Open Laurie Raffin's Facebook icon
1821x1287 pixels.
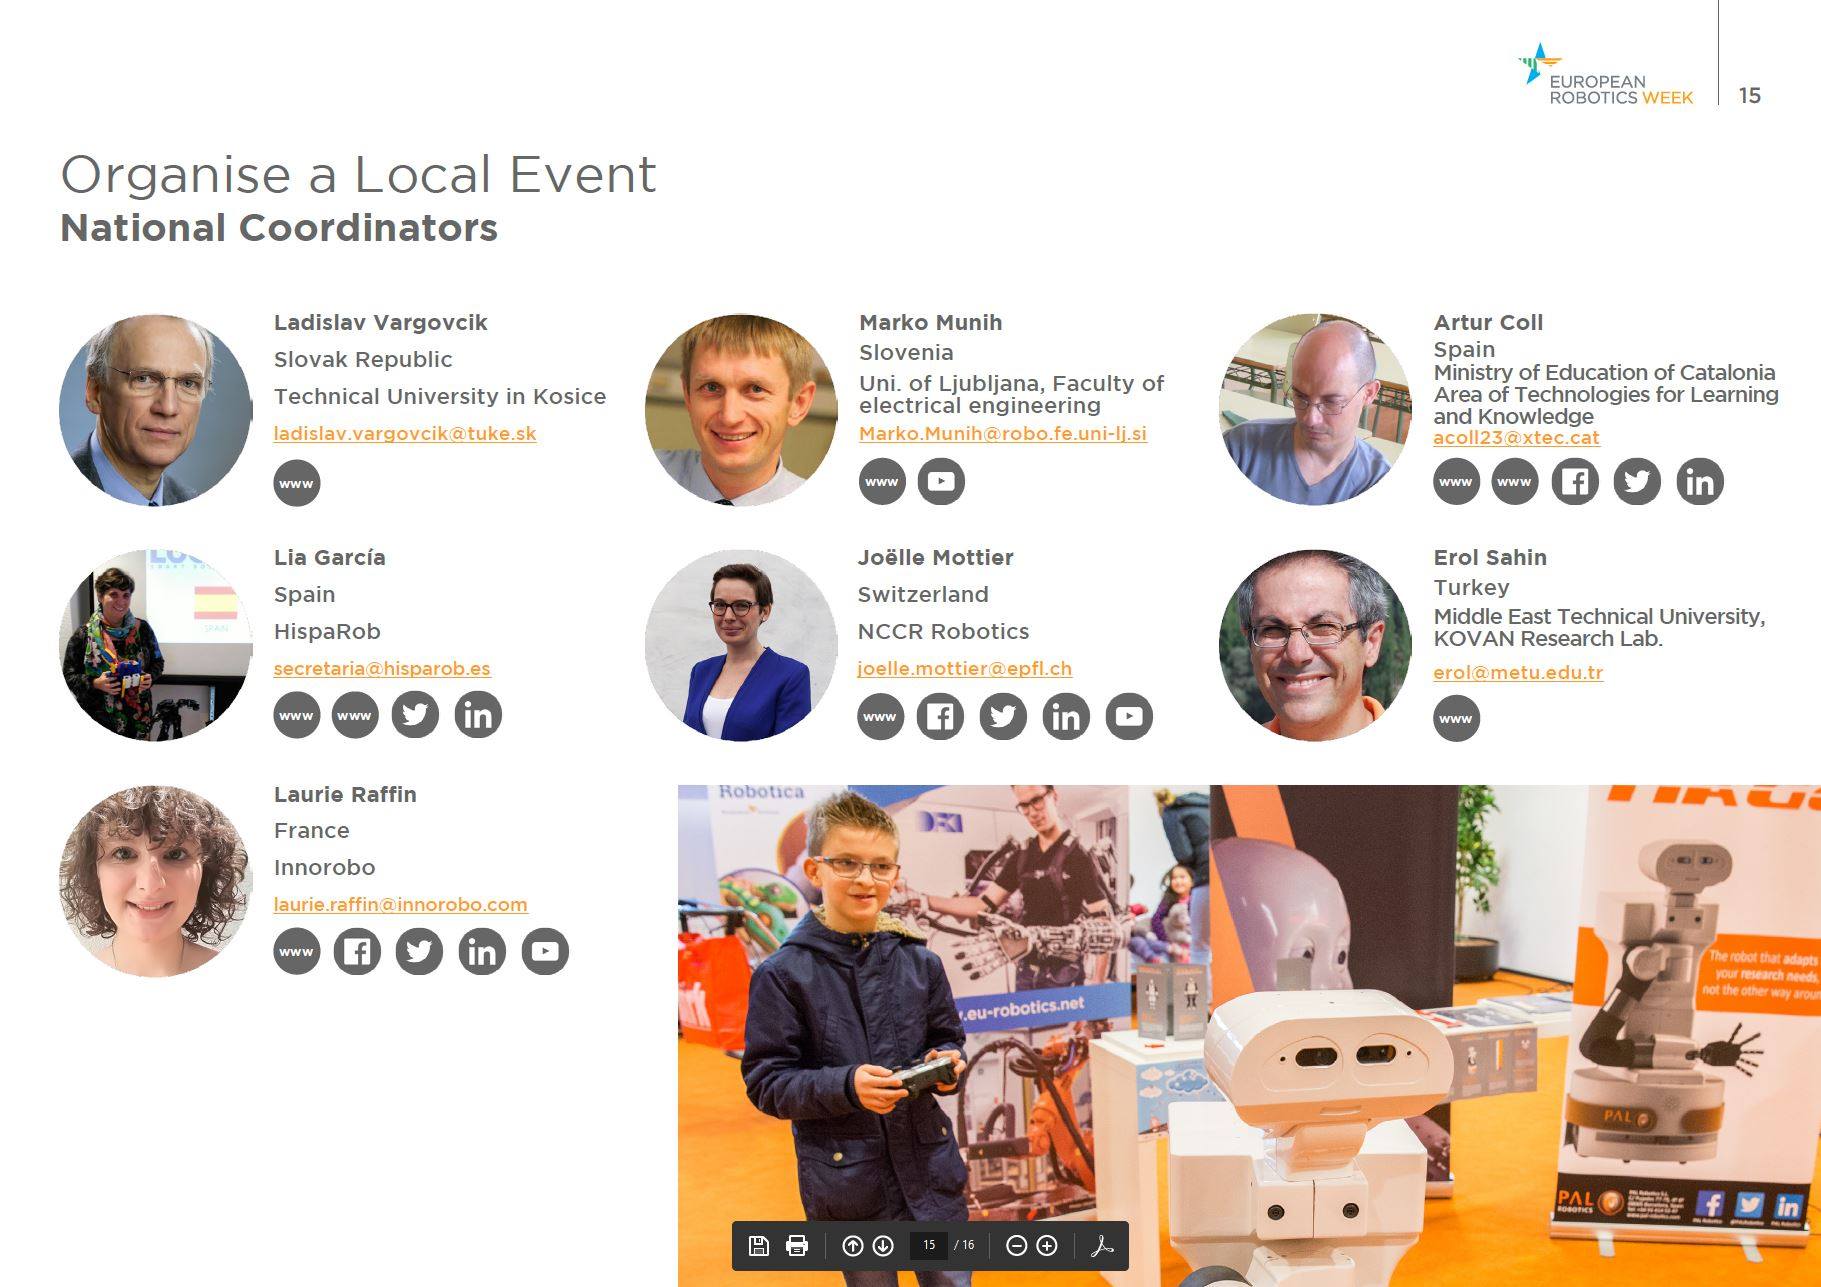(357, 951)
